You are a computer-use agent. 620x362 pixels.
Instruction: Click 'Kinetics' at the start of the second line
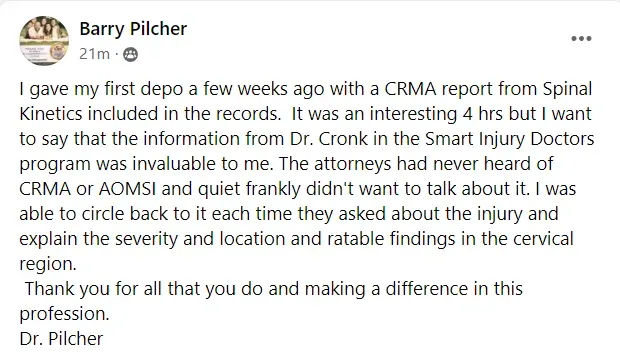tap(51, 114)
